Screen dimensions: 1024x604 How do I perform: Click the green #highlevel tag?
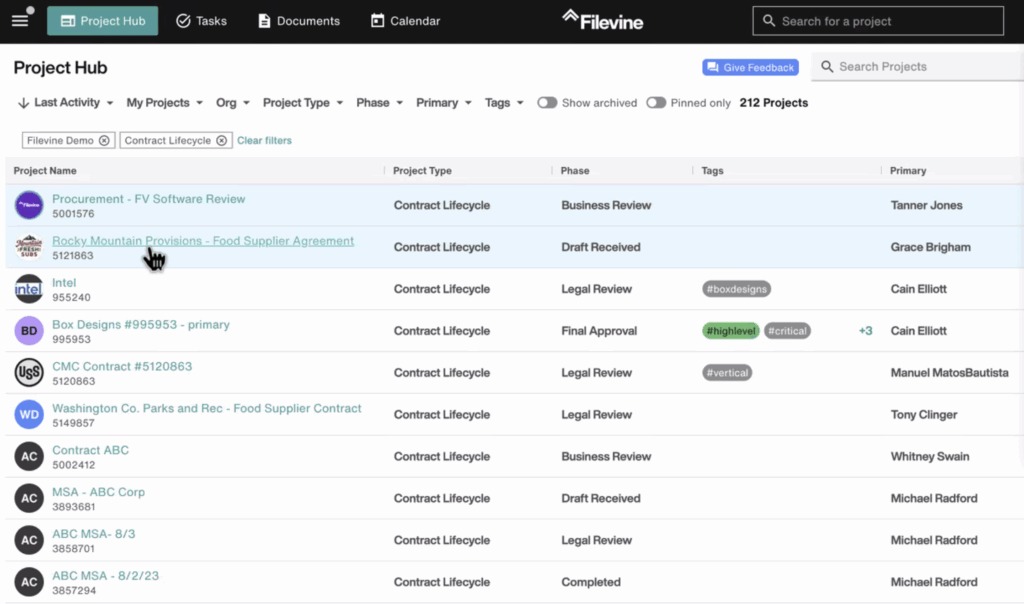730,331
